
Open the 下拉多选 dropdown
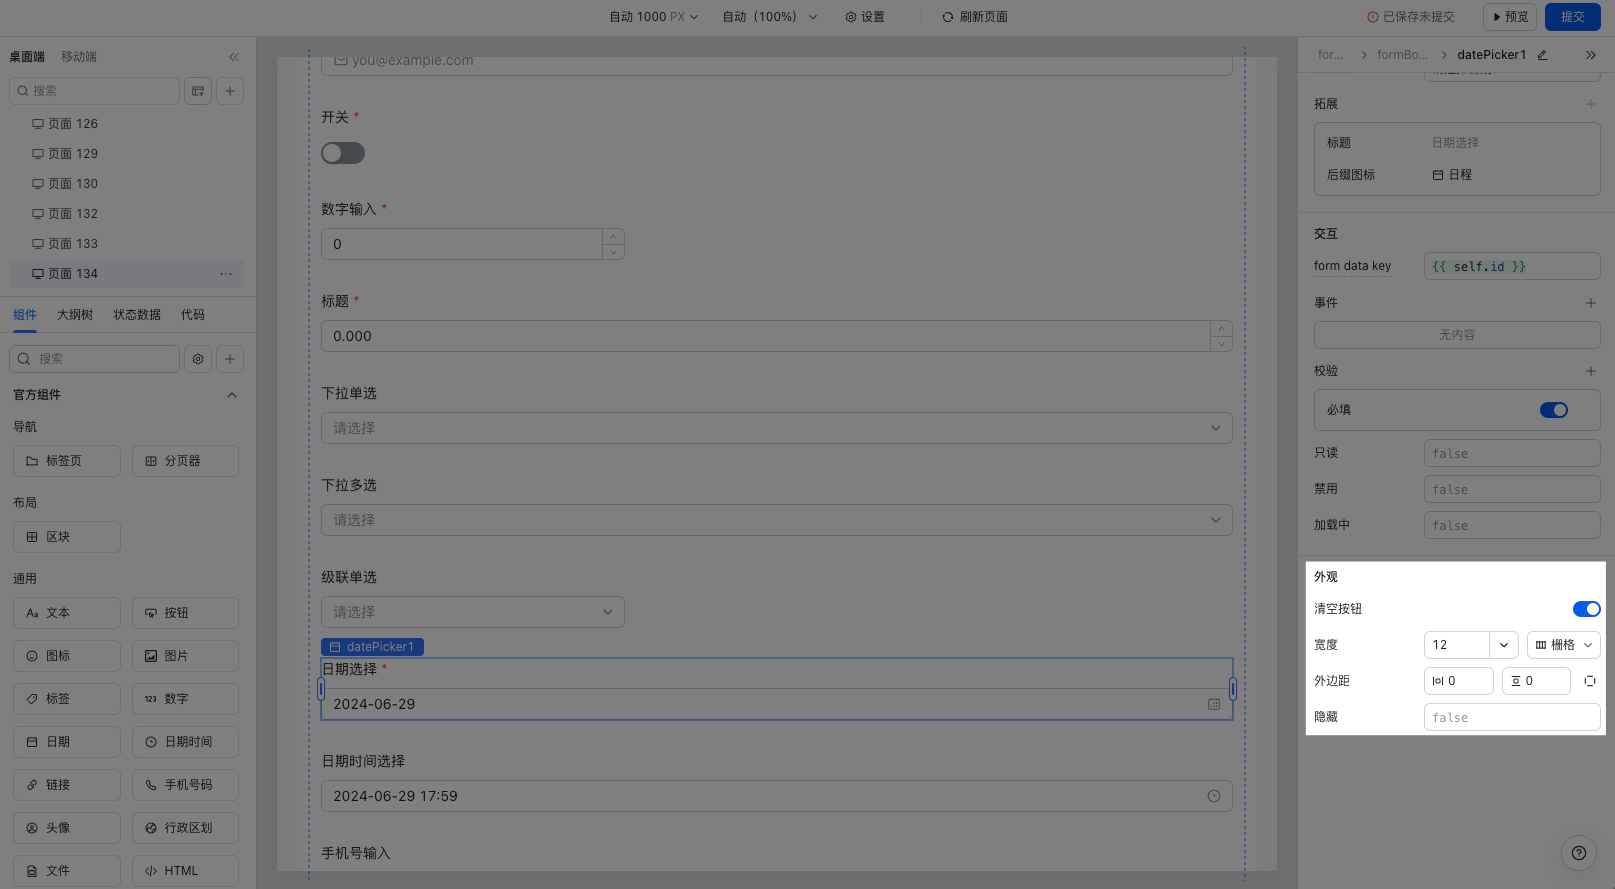776,520
